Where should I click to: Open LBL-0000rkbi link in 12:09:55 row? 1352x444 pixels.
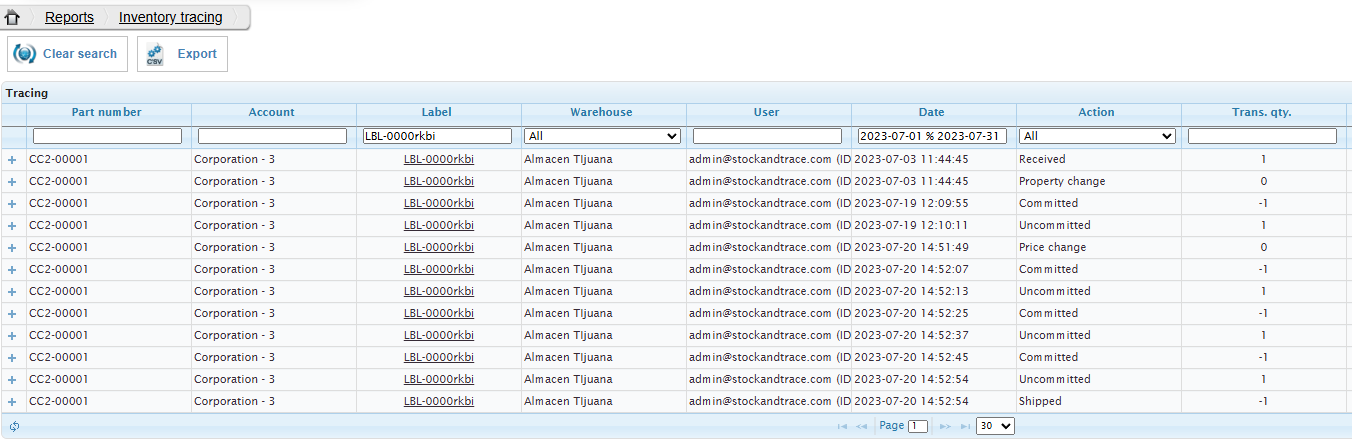(439, 203)
